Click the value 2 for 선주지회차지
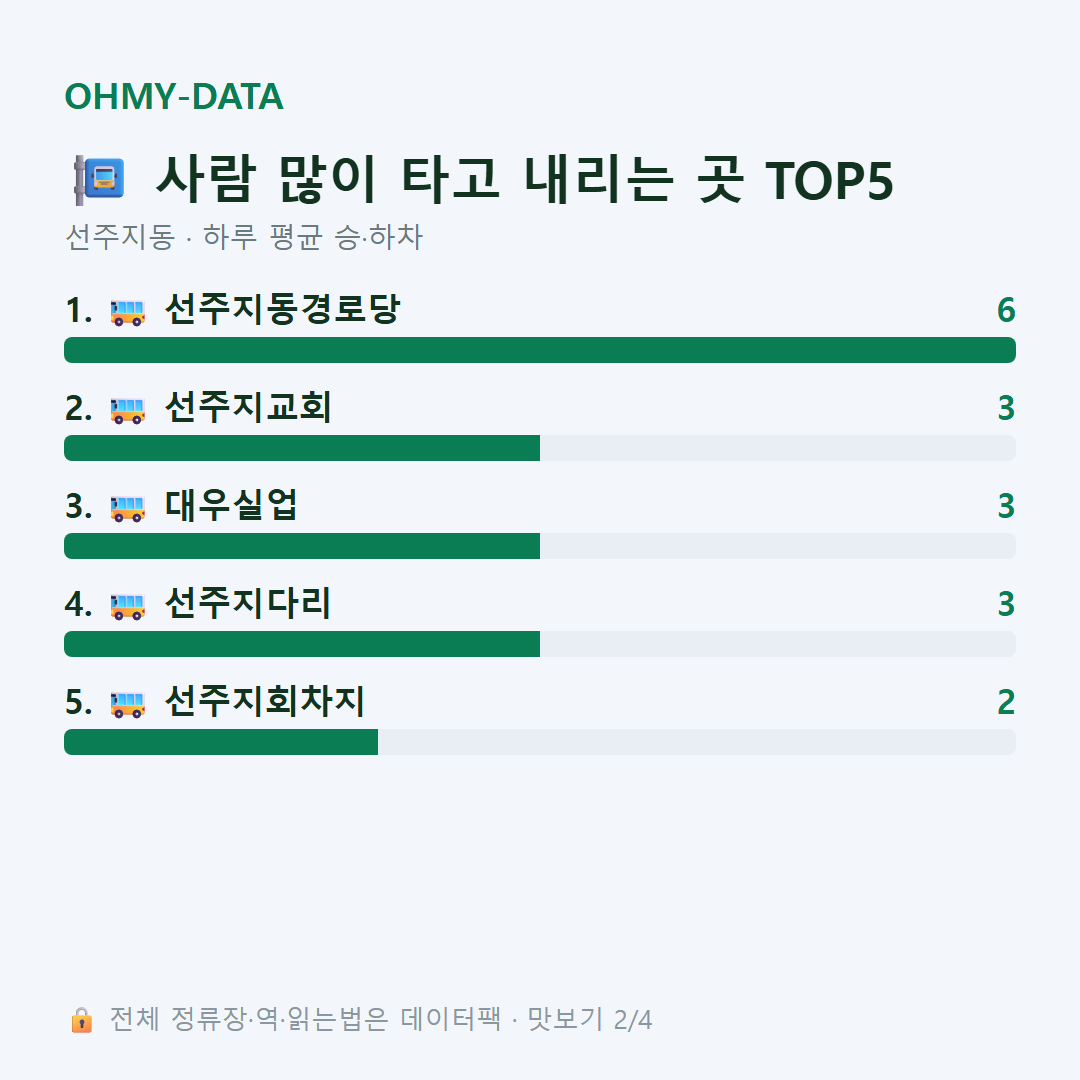 tap(1006, 703)
